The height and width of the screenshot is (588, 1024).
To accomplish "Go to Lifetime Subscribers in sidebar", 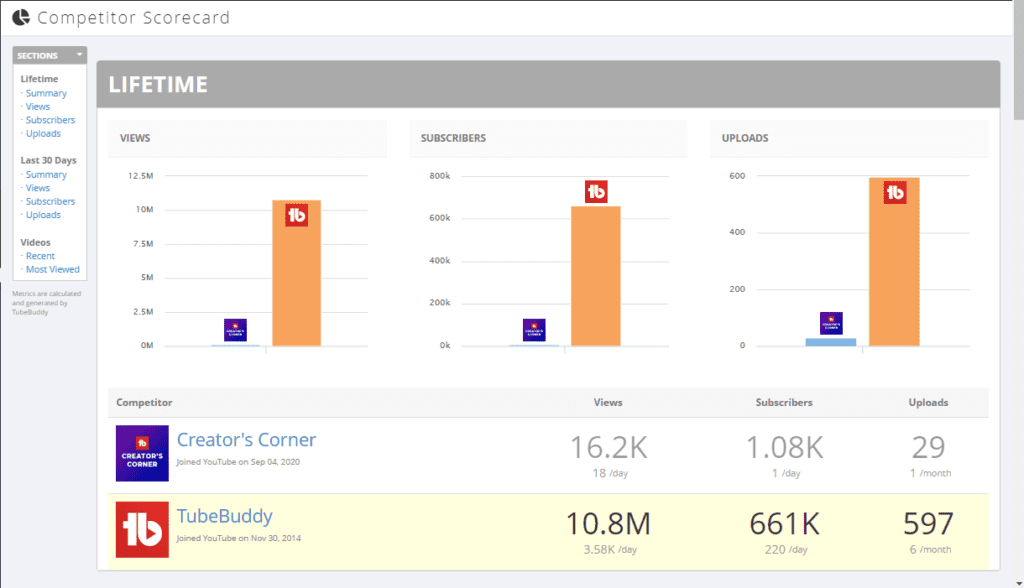I will click(x=50, y=120).
